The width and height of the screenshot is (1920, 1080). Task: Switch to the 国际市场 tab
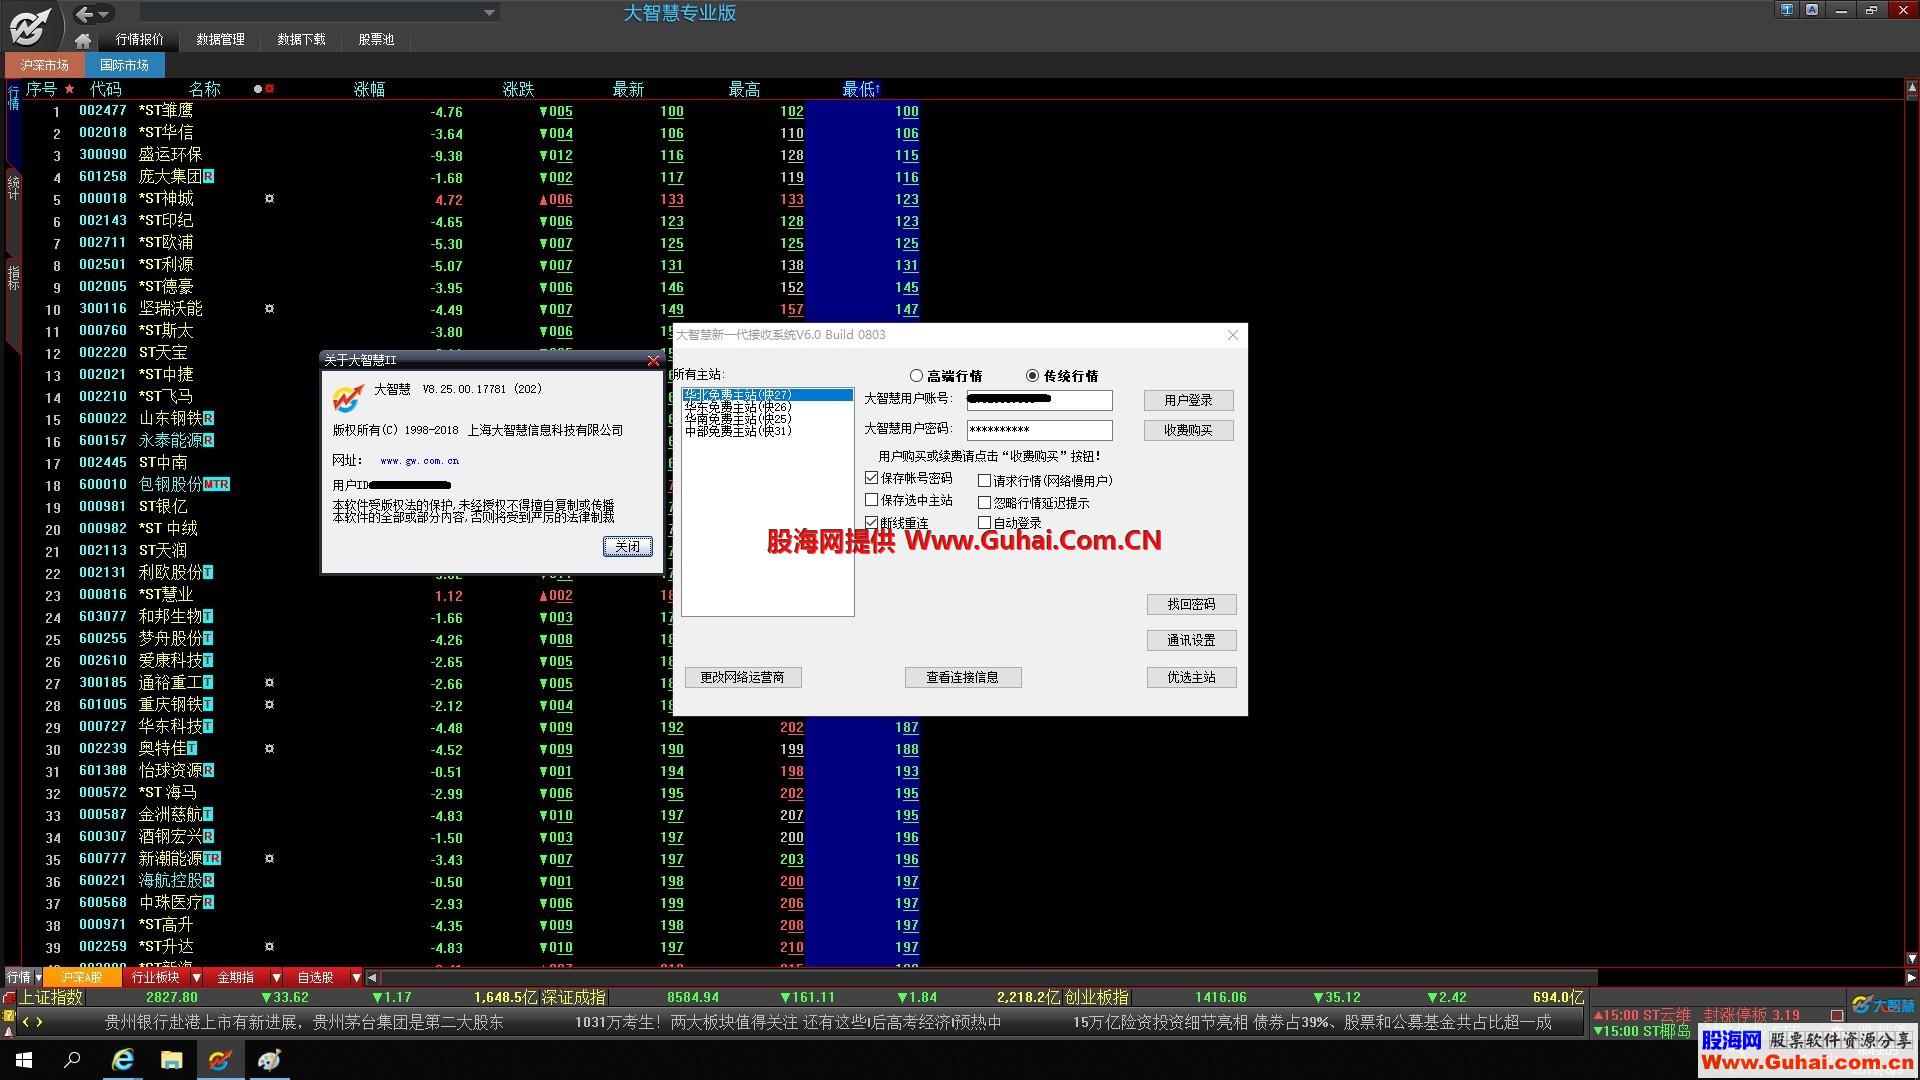[x=124, y=65]
